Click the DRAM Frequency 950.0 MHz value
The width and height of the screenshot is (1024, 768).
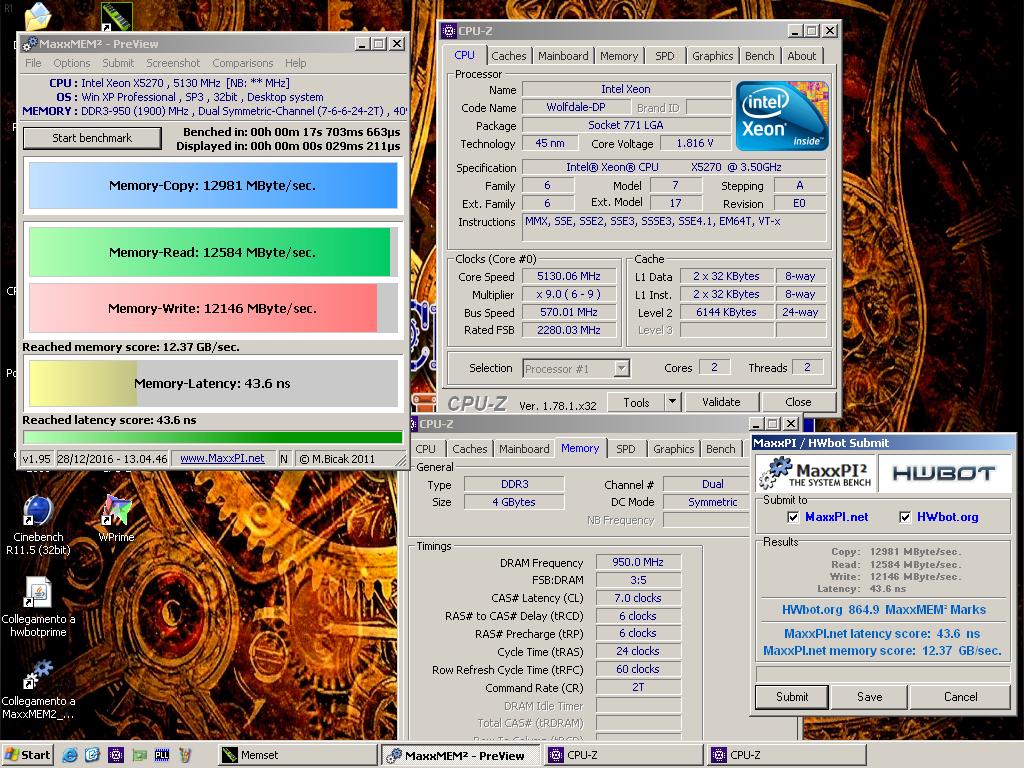pos(637,562)
